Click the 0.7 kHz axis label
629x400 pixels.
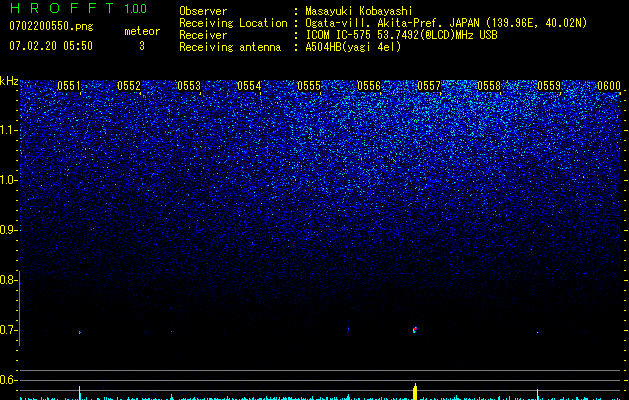click(9, 330)
